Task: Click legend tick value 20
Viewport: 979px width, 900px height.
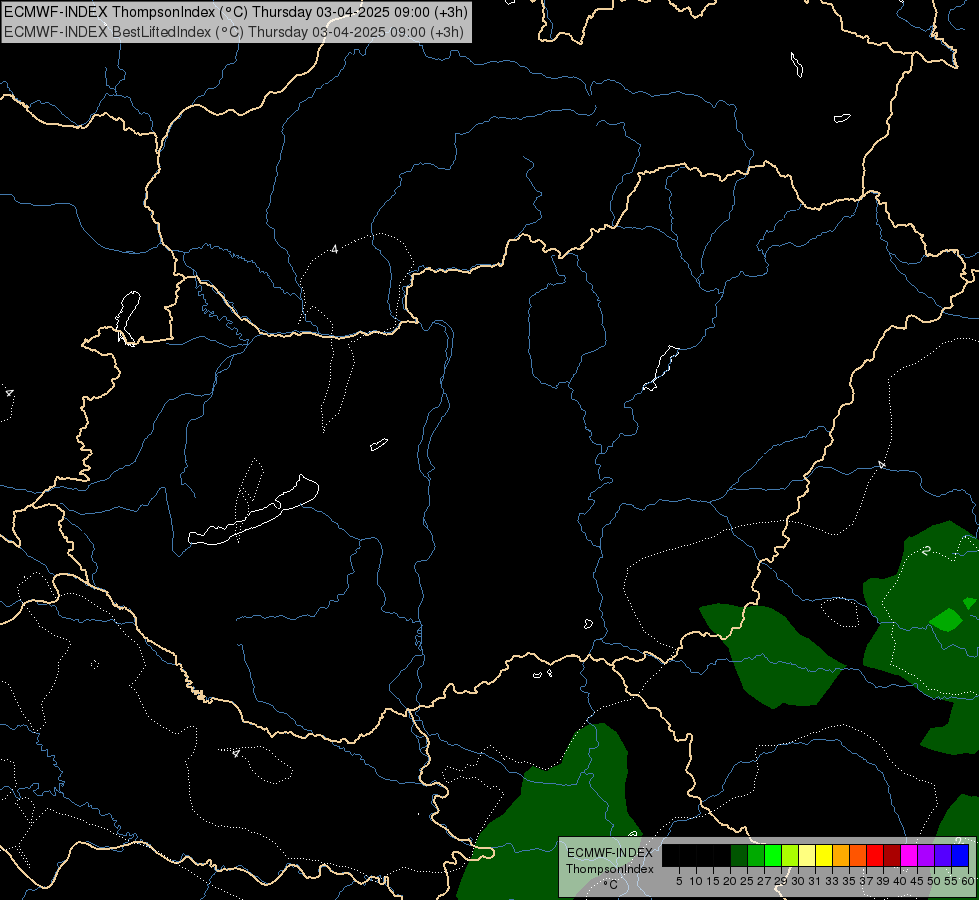Action: click(x=730, y=881)
